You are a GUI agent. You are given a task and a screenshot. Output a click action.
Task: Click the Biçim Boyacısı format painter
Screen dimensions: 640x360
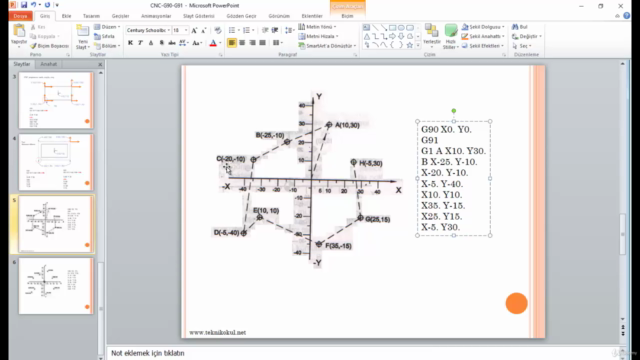[x=49, y=46]
